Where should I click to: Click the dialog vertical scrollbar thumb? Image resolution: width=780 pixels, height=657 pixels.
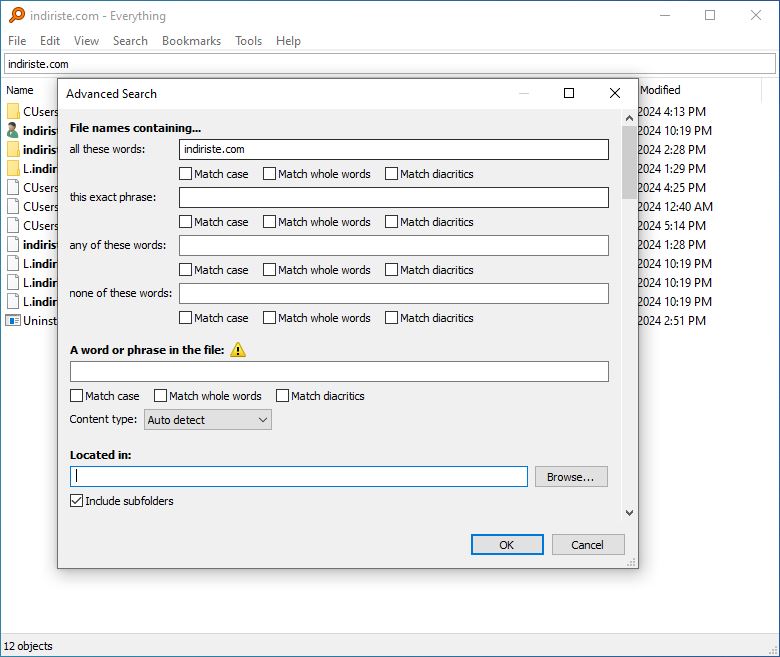[x=629, y=162]
